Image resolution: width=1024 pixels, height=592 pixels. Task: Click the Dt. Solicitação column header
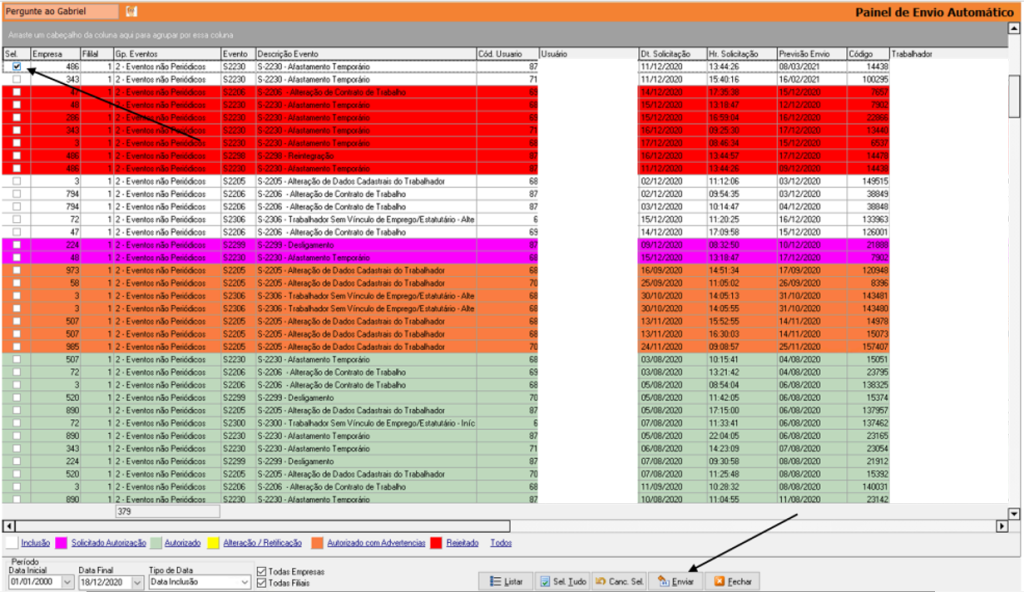pyautogui.click(x=673, y=54)
